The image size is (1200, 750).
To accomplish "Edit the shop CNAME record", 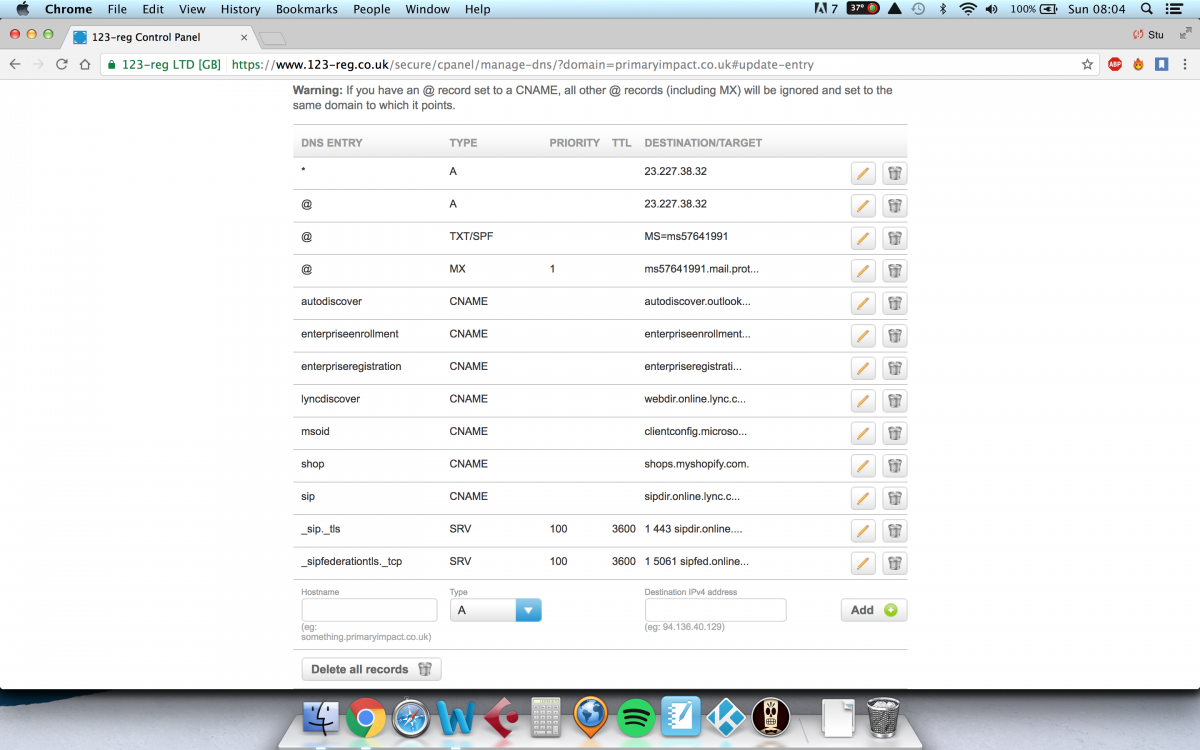I will point(863,466).
